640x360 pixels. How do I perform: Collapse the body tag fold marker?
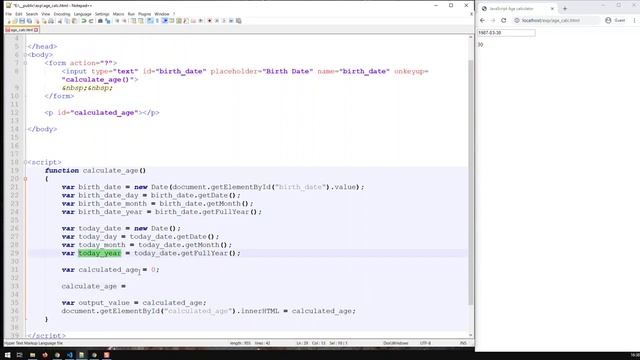click(25, 55)
